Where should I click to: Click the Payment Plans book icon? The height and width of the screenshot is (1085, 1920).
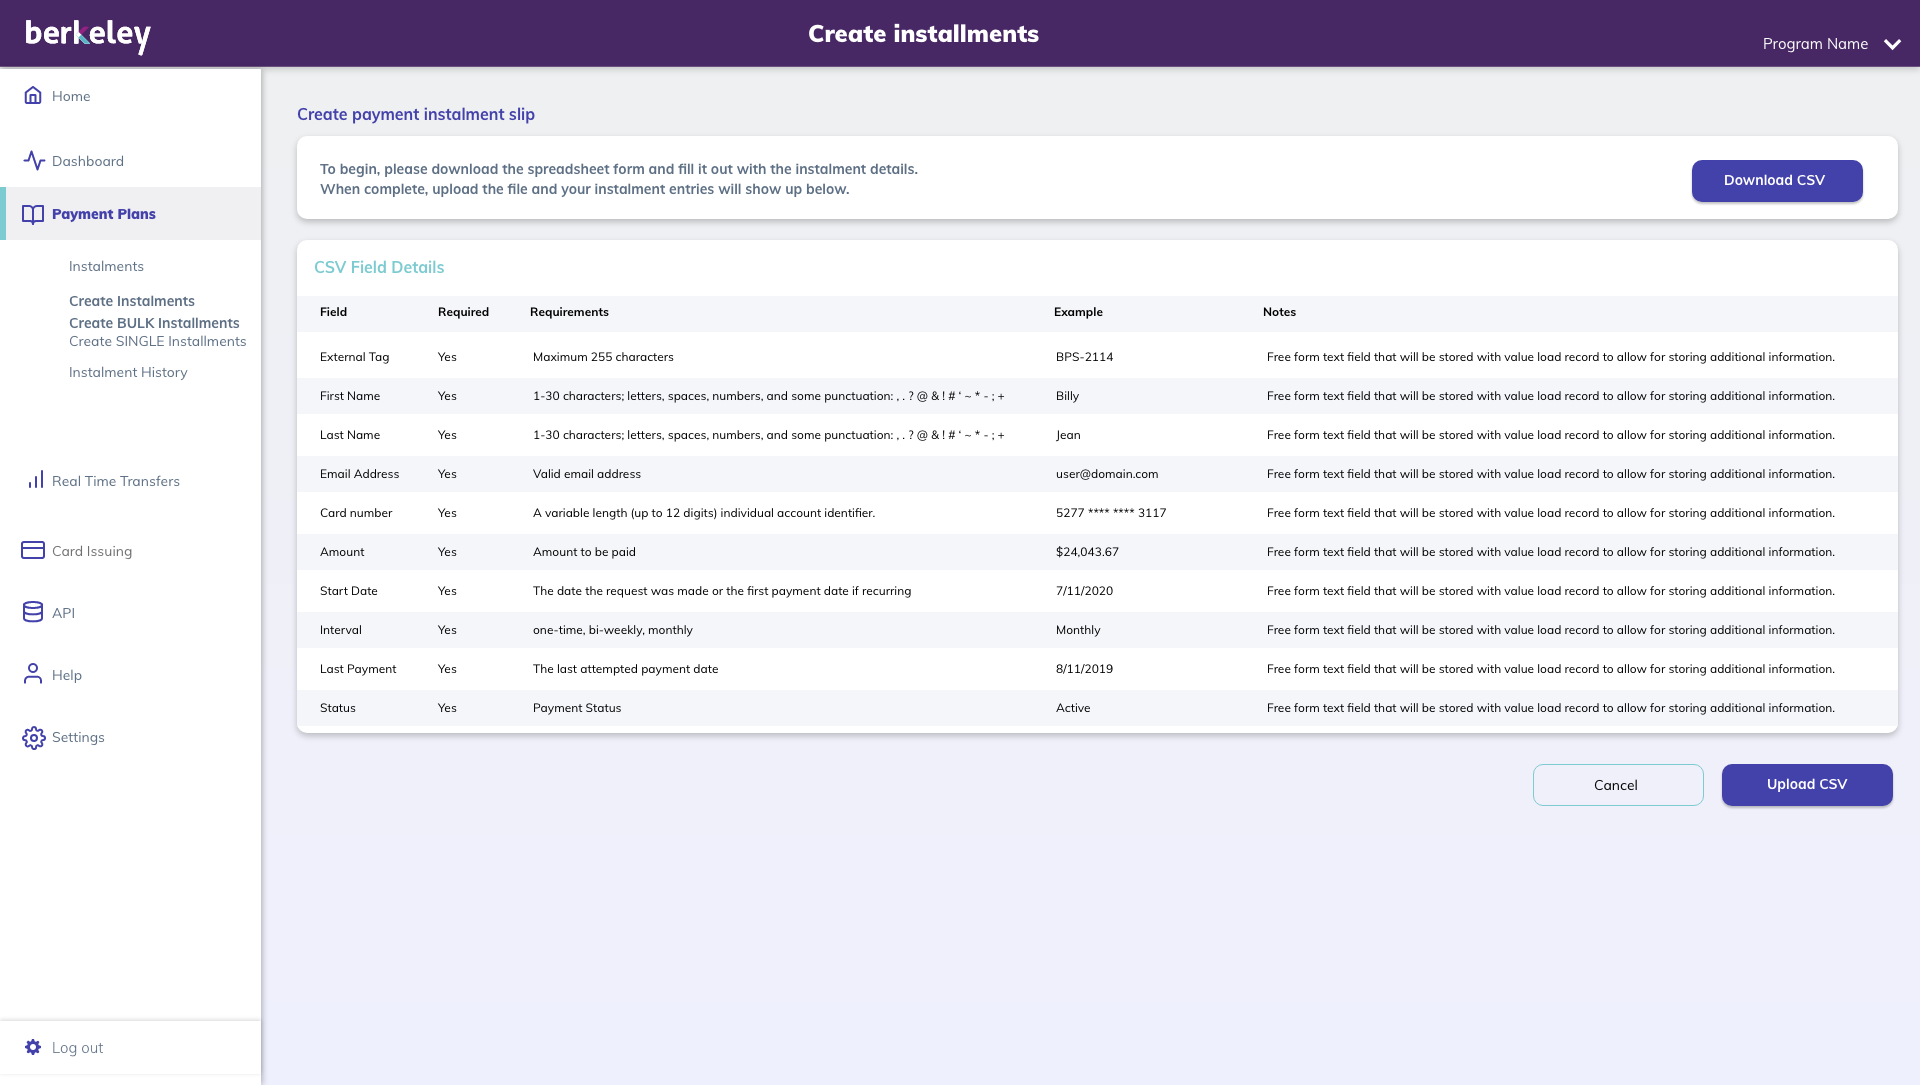pyautogui.click(x=33, y=214)
